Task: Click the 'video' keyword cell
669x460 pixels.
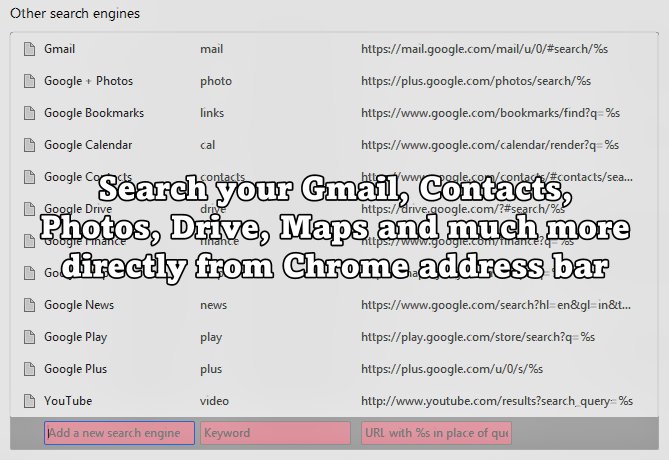Action: (x=215, y=401)
